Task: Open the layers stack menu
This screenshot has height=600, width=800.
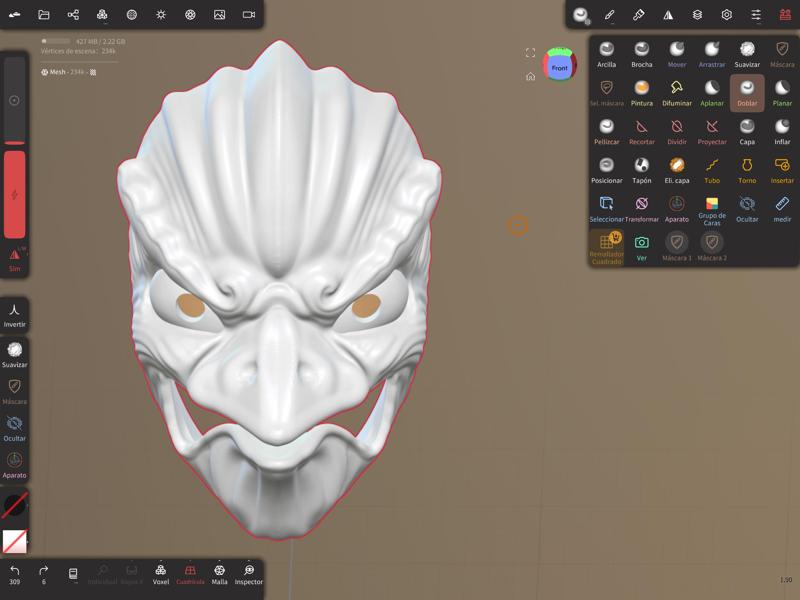Action: coord(697,15)
